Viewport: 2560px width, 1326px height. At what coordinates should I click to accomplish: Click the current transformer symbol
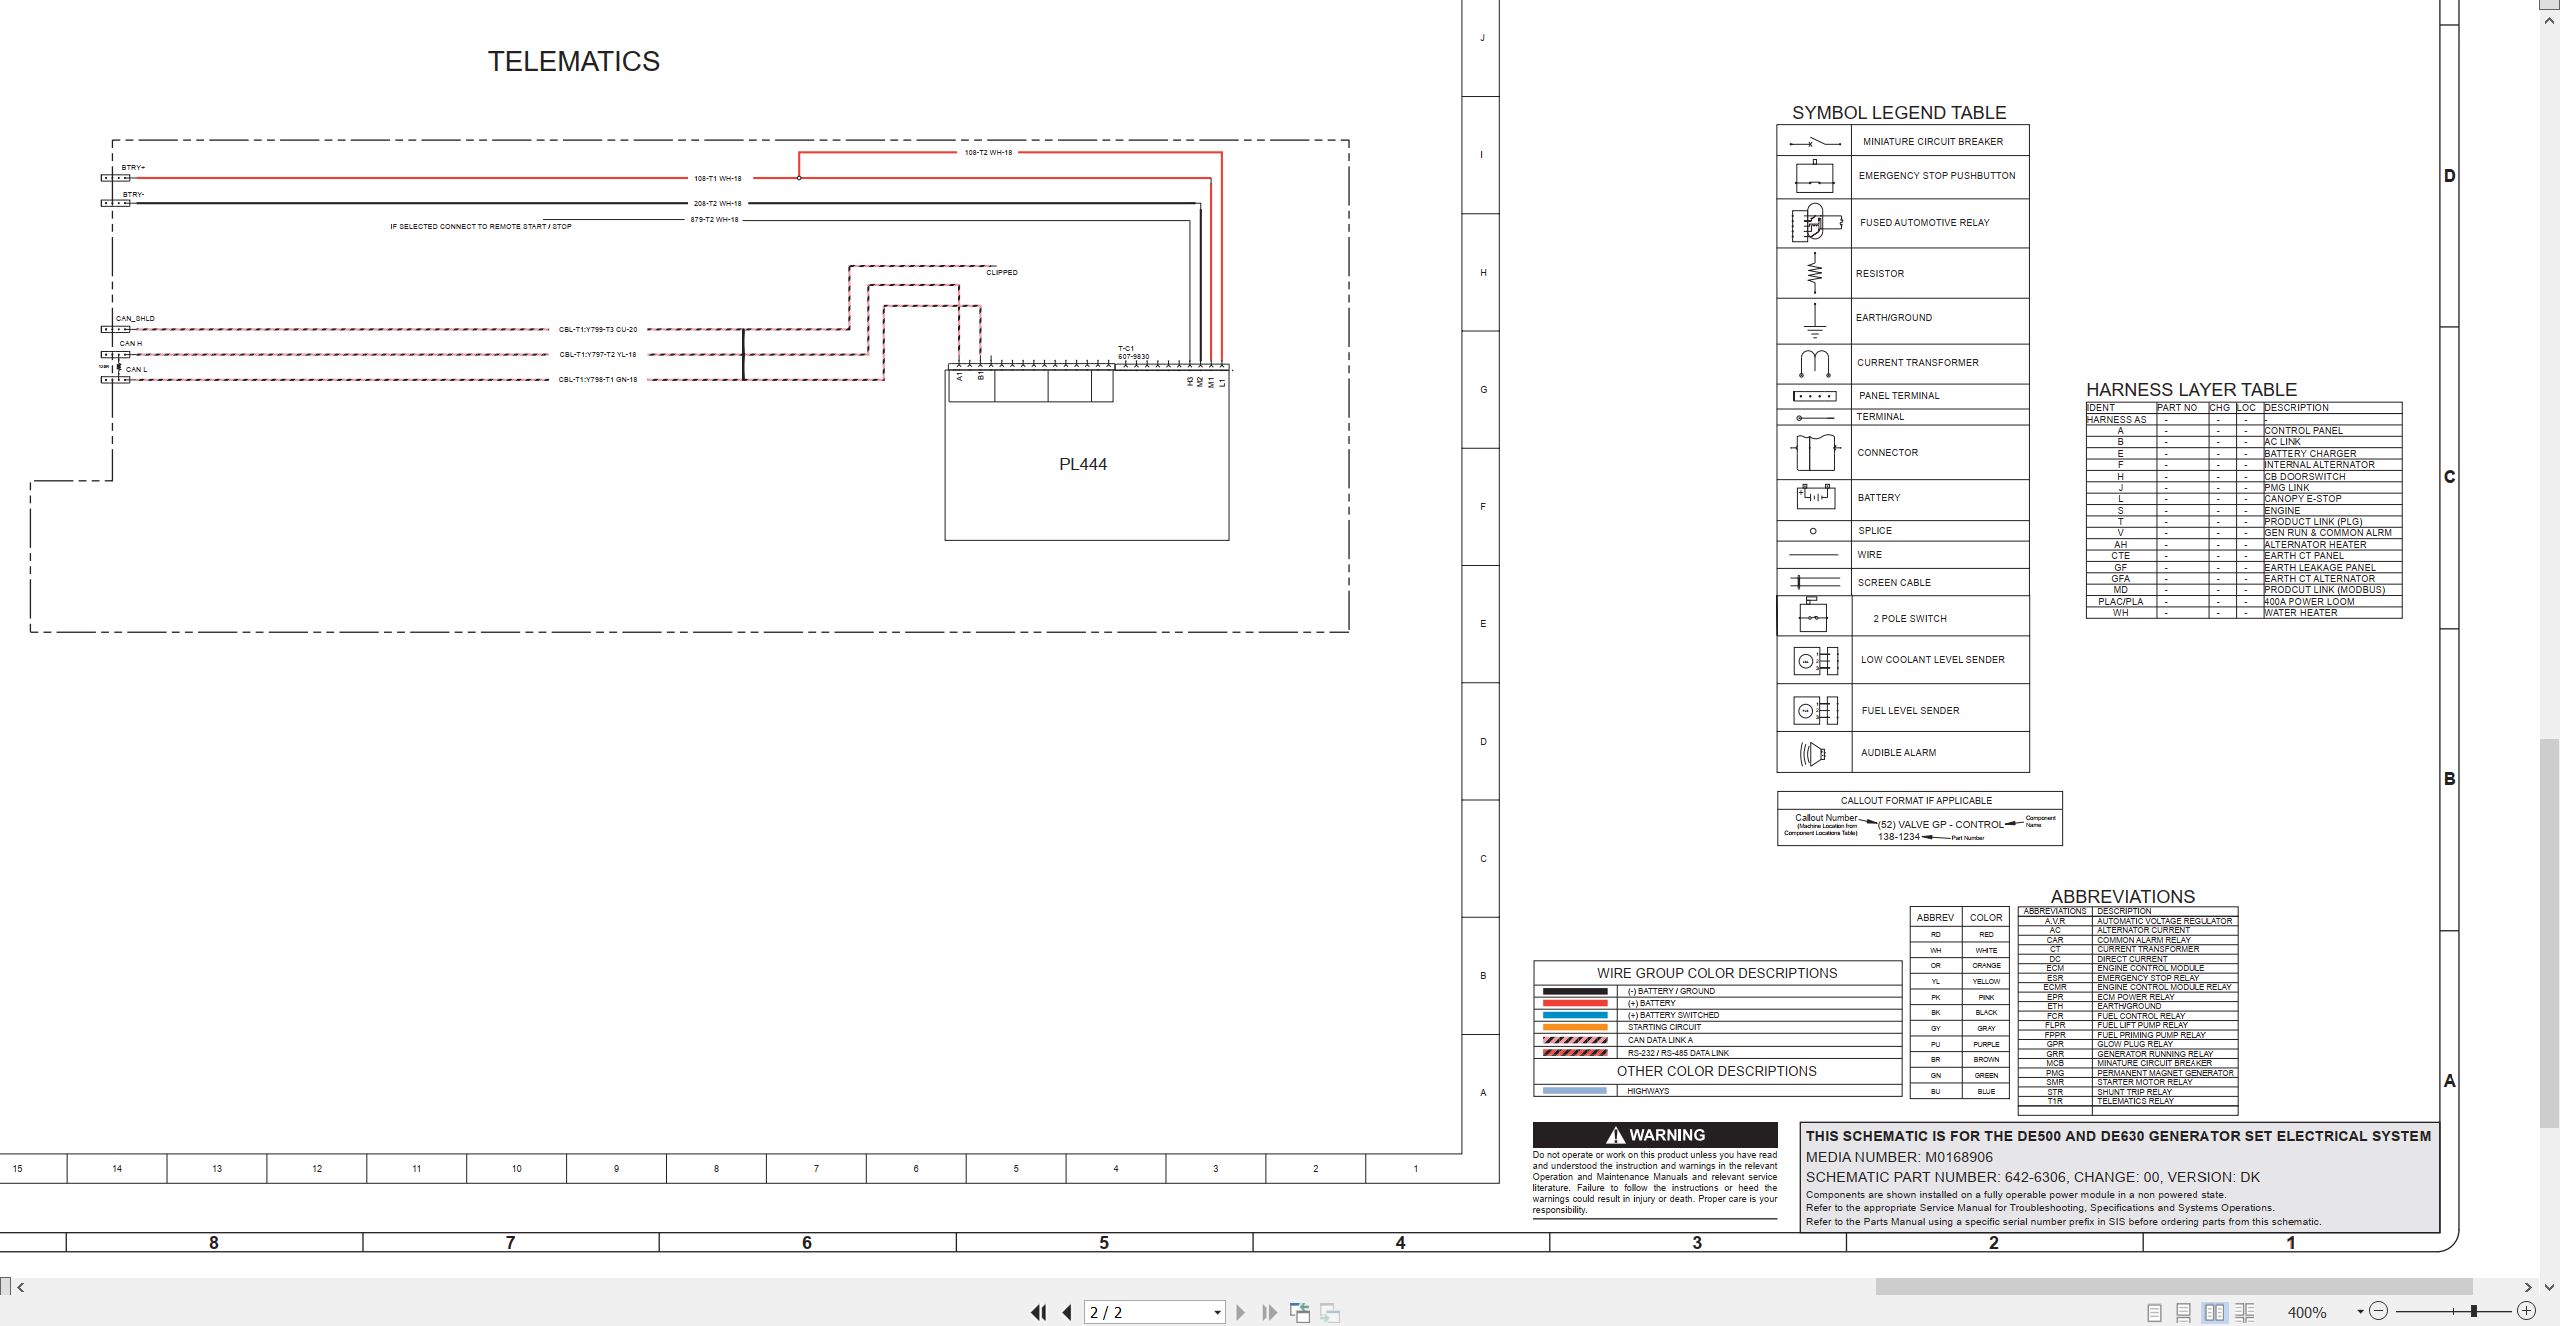(x=1814, y=363)
